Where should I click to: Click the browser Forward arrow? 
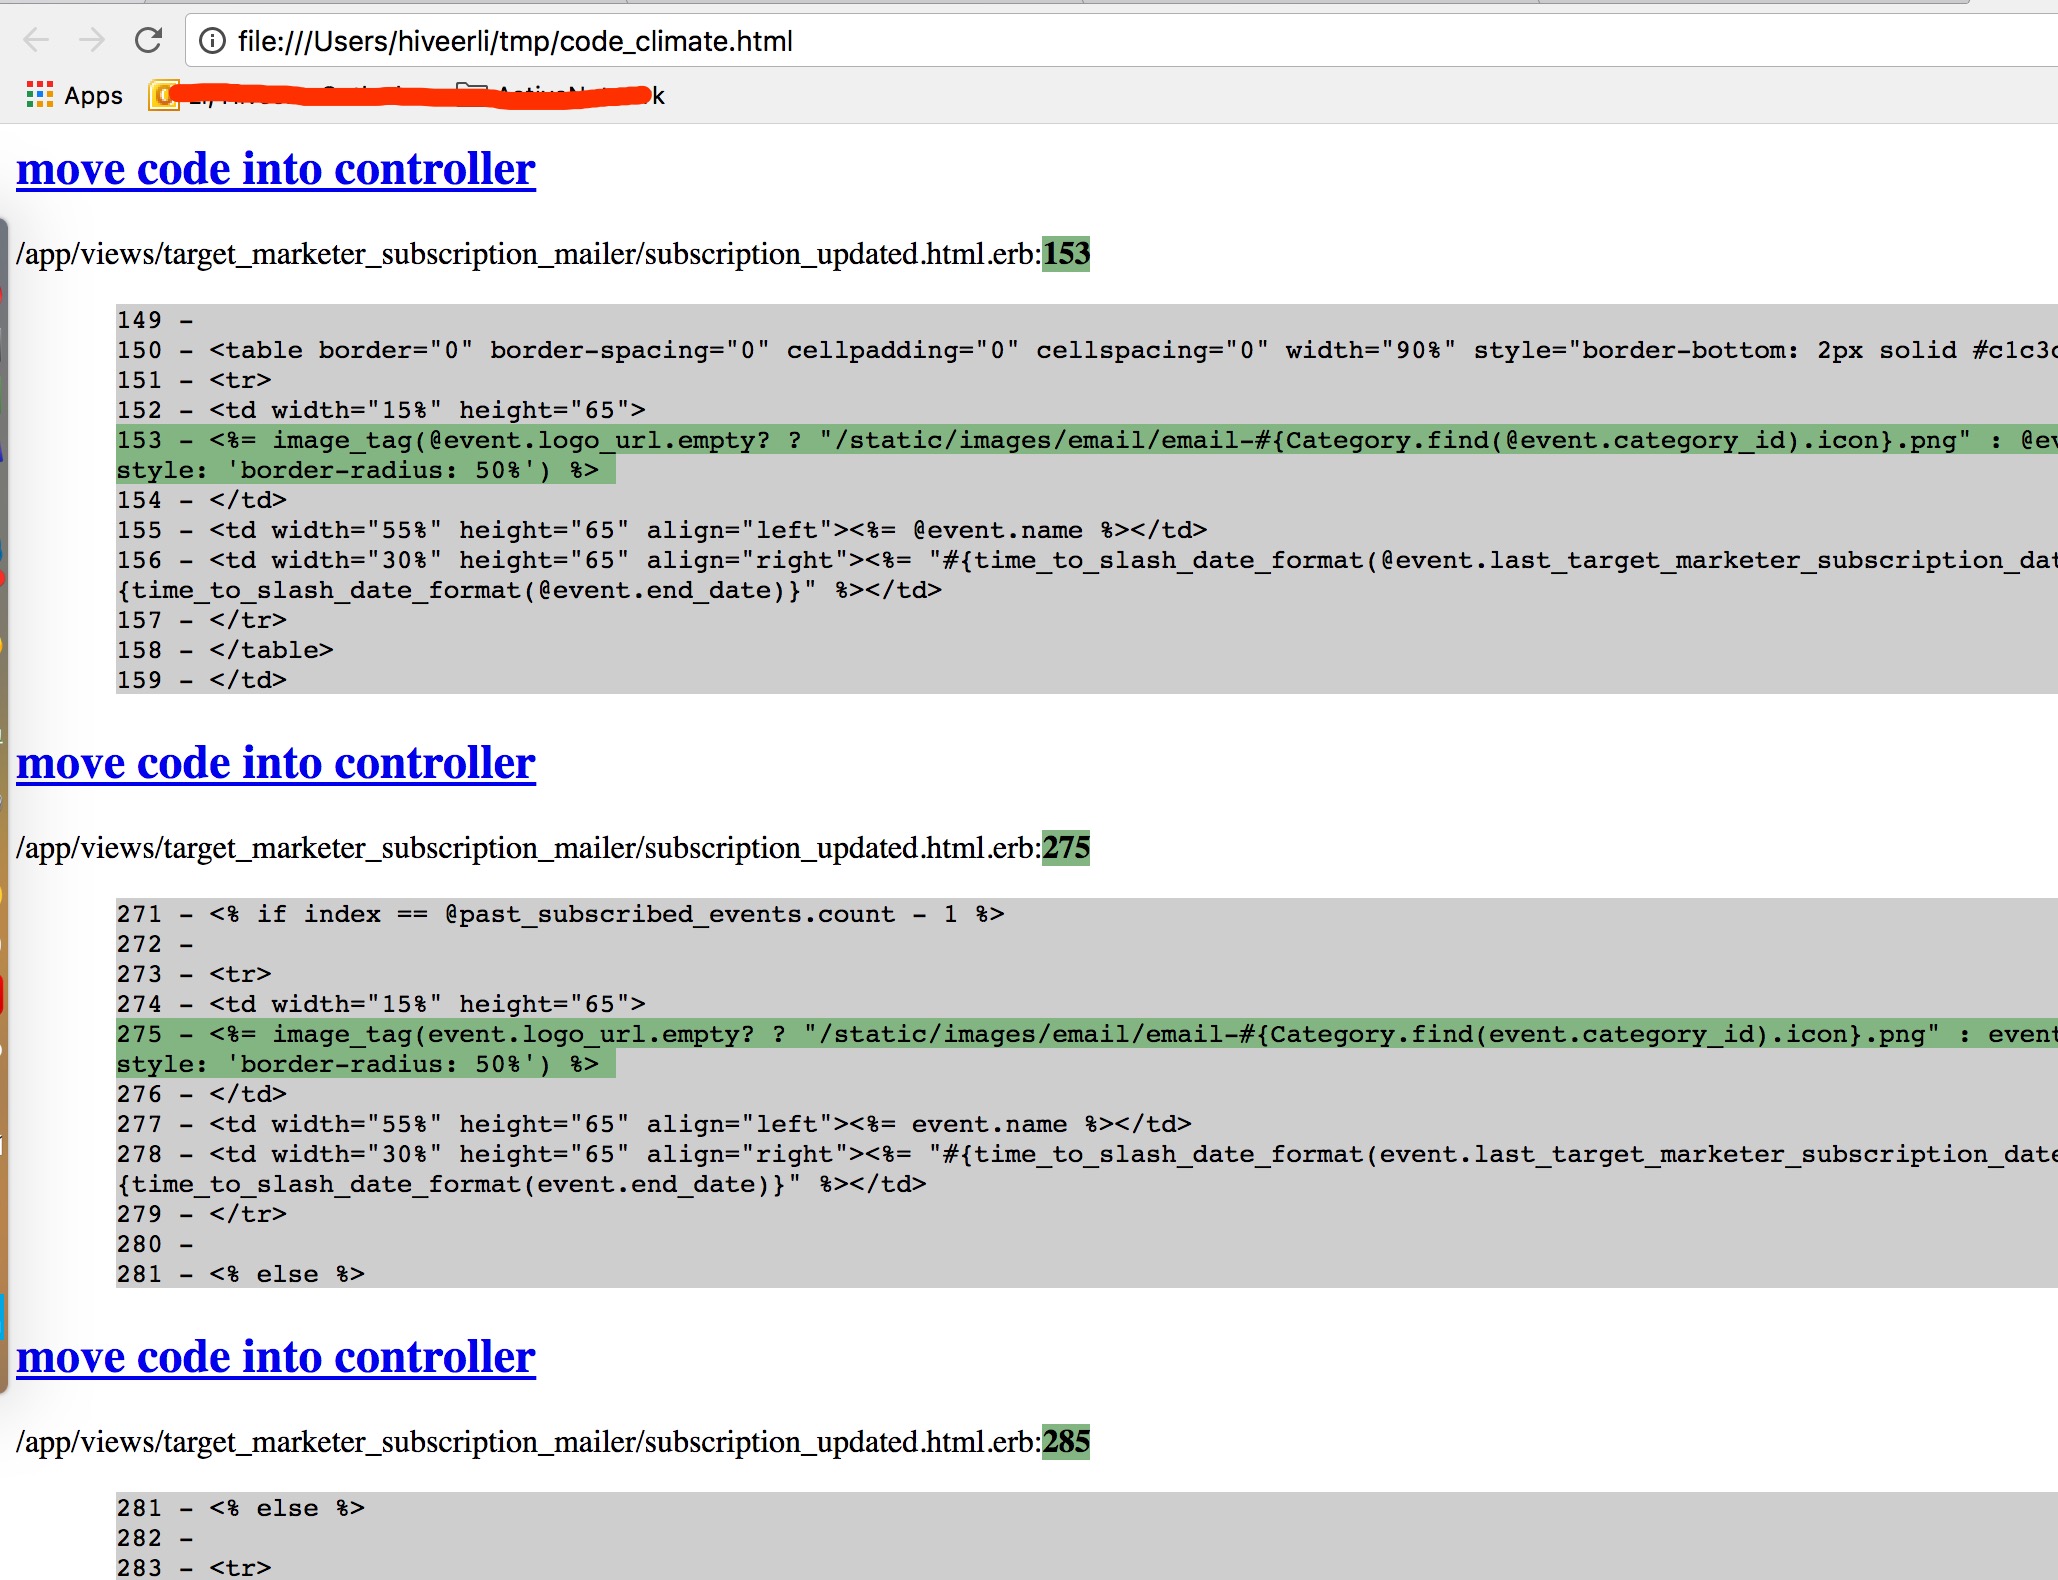tap(92, 40)
